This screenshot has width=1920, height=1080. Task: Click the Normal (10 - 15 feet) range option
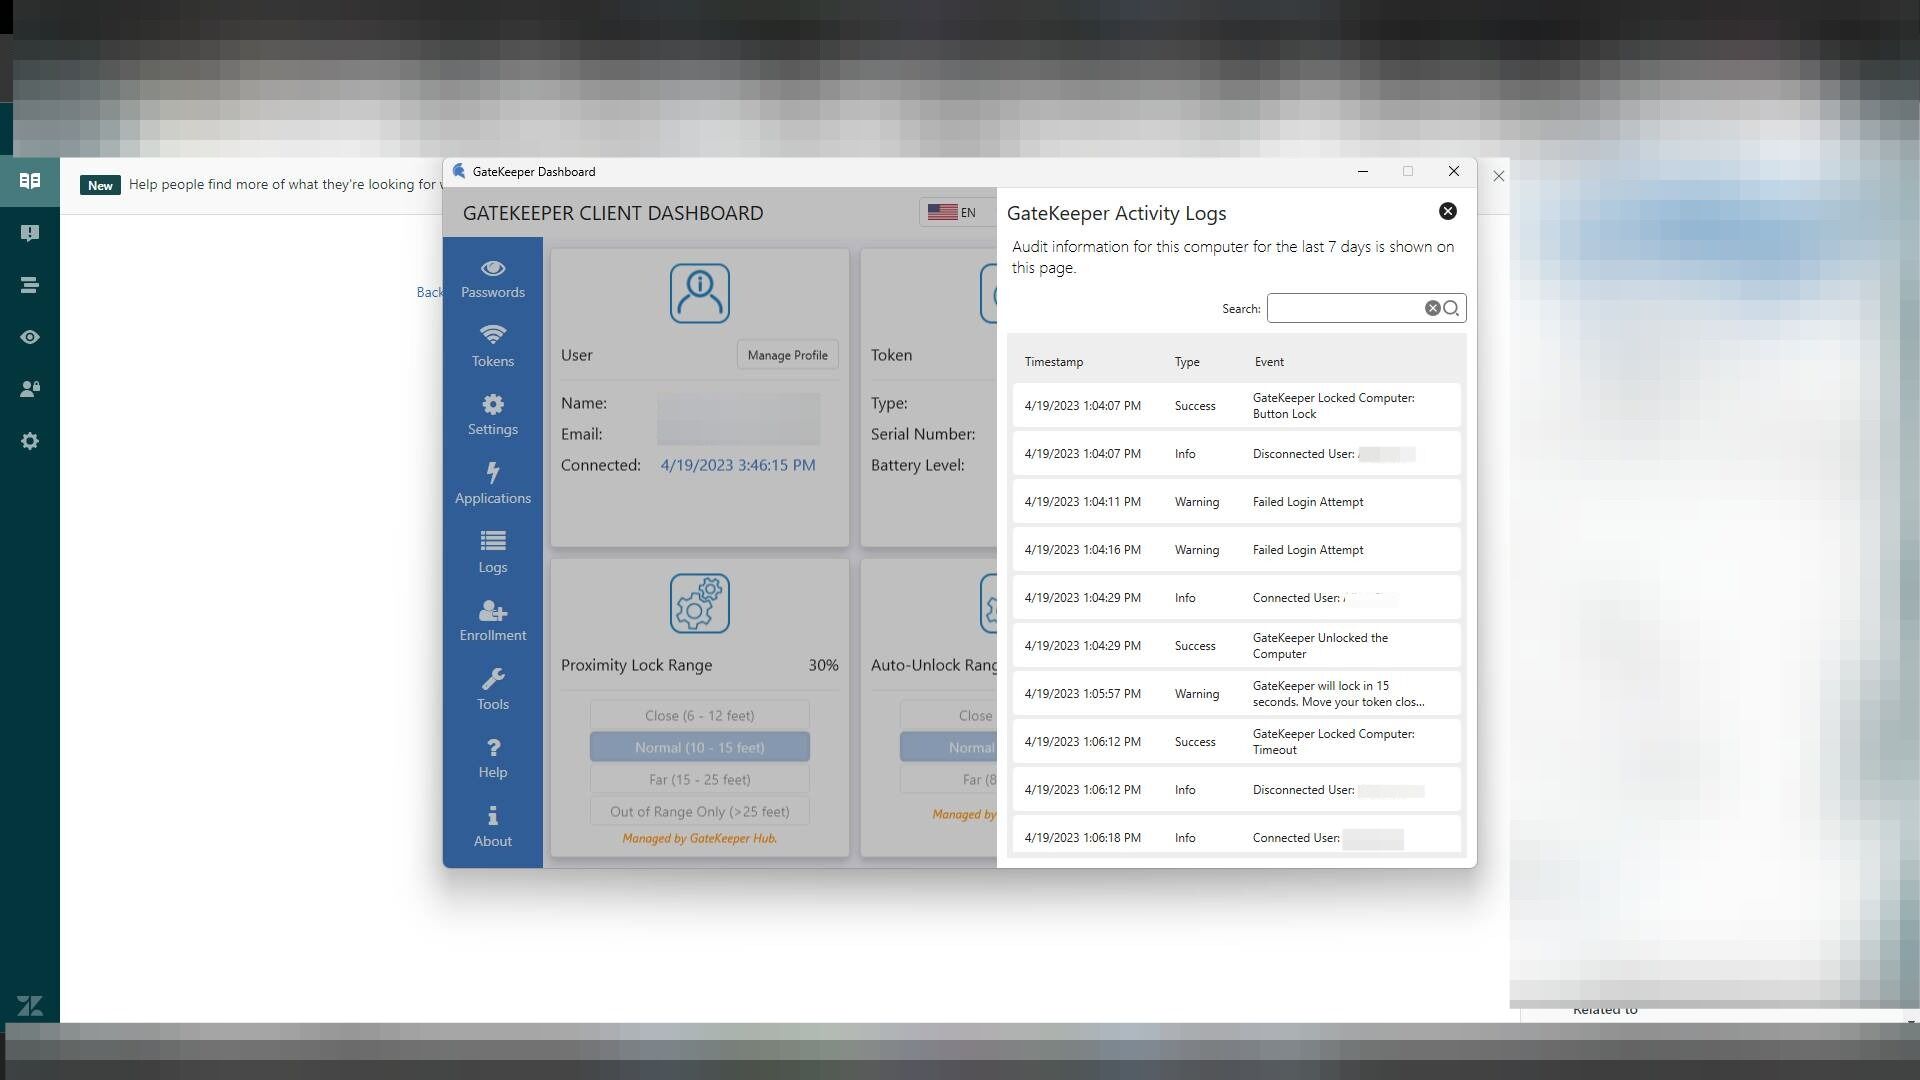click(x=699, y=747)
